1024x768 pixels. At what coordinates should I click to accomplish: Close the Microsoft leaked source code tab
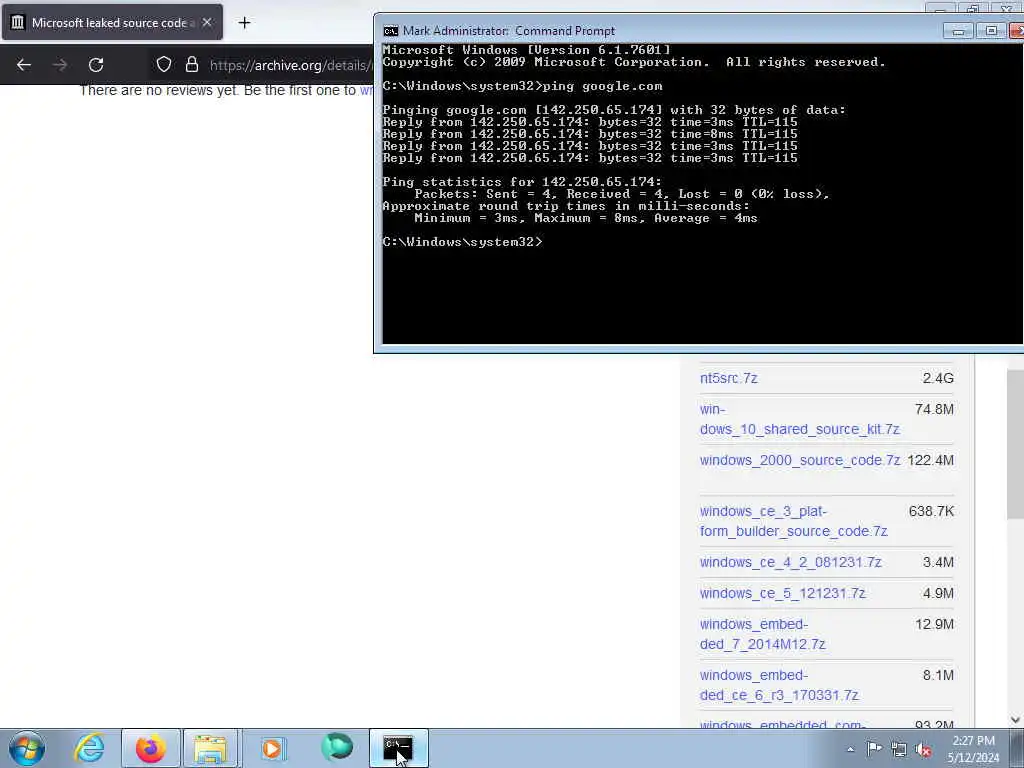coord(206,23)
